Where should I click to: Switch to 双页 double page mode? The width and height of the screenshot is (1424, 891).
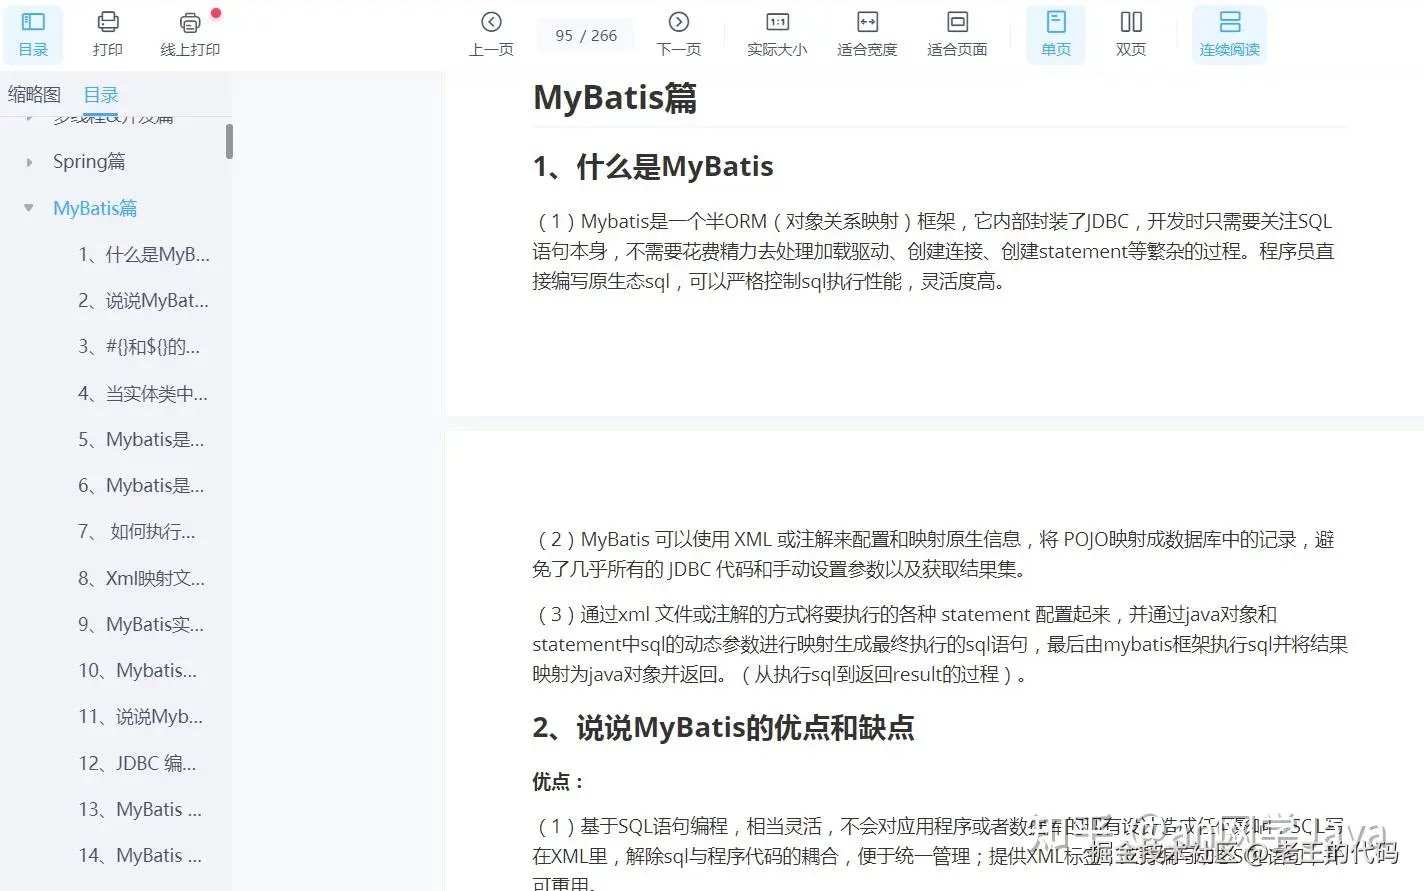coord(1131,34)
